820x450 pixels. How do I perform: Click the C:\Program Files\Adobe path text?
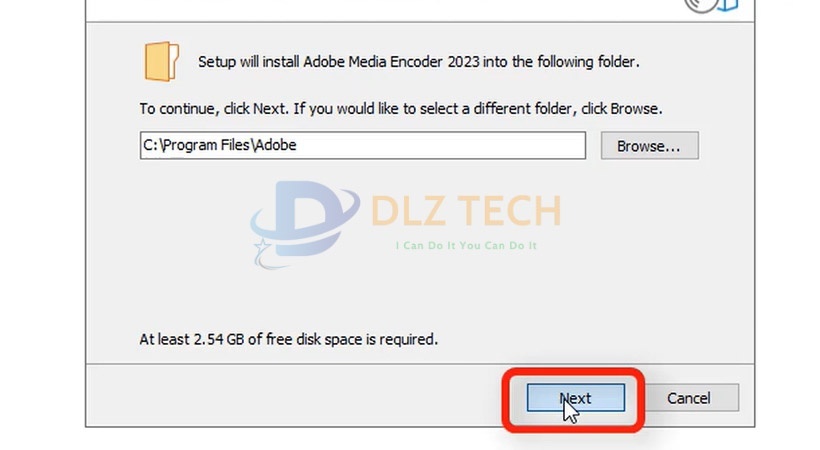(x=220, y=145)
